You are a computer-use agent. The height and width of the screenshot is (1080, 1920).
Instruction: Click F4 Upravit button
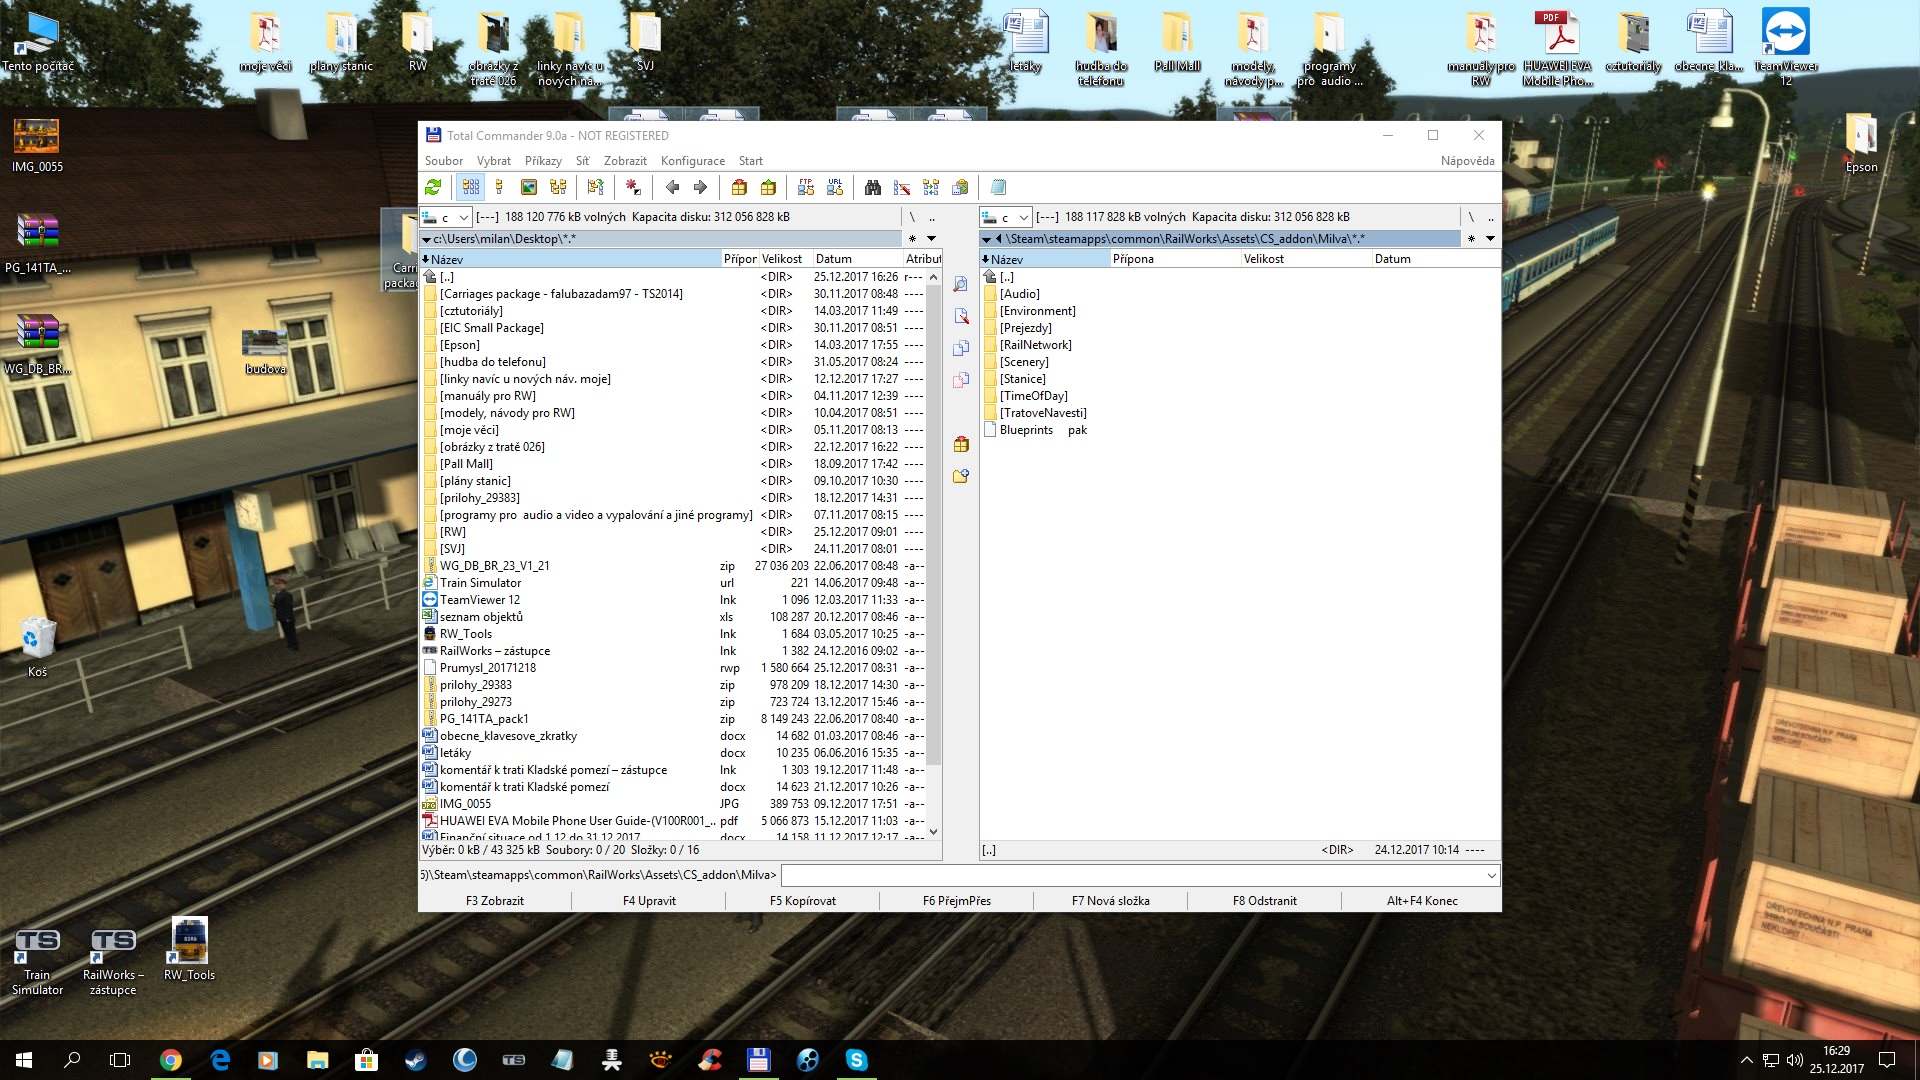click(x=649, y=901)
